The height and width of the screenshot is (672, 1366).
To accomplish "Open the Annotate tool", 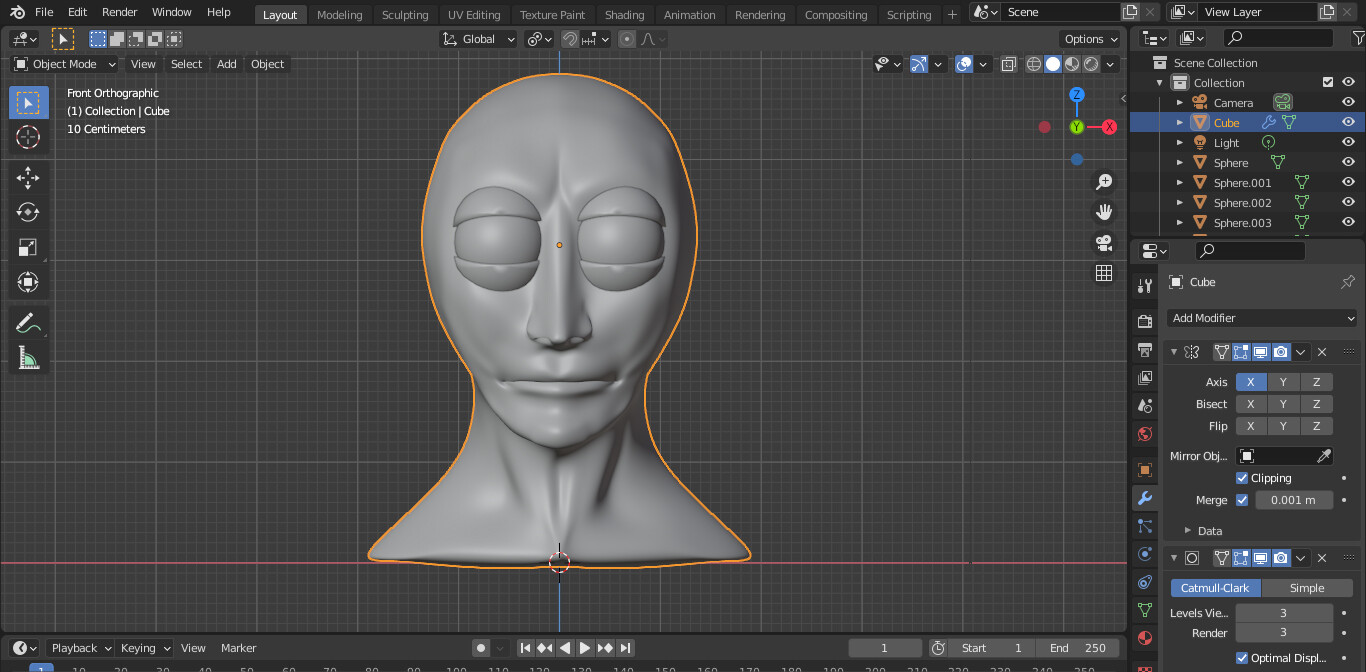I will tap(28, 322).
